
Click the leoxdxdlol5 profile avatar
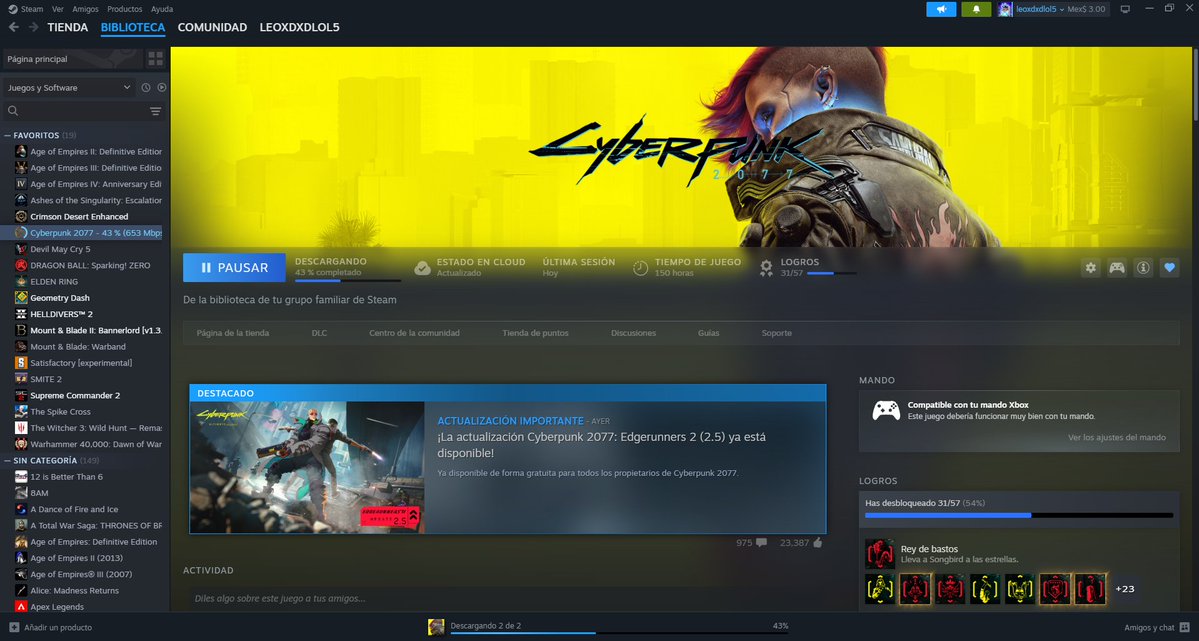tap(1005, 9)
